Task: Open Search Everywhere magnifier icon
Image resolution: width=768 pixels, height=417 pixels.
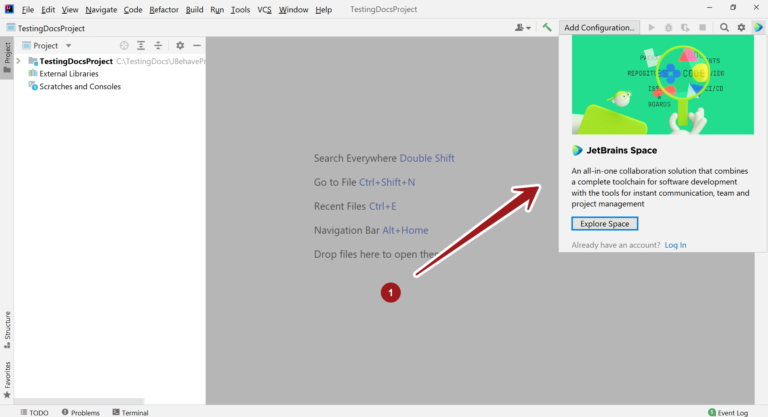Action: [x=724, y=28]
